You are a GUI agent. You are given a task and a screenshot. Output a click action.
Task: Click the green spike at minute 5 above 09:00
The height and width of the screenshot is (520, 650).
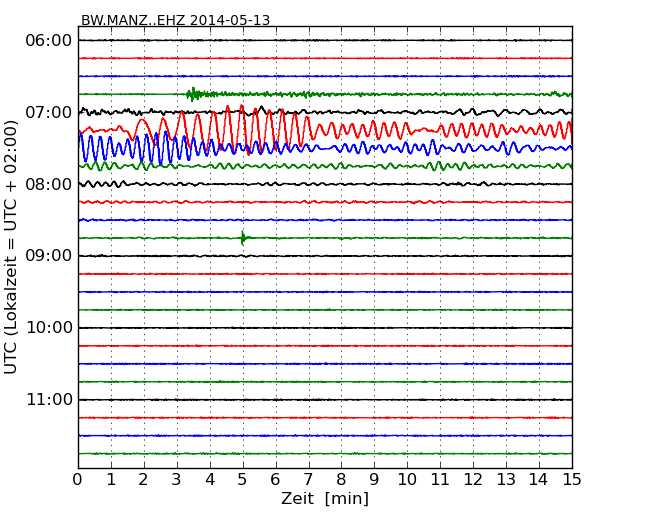point(243,238)
